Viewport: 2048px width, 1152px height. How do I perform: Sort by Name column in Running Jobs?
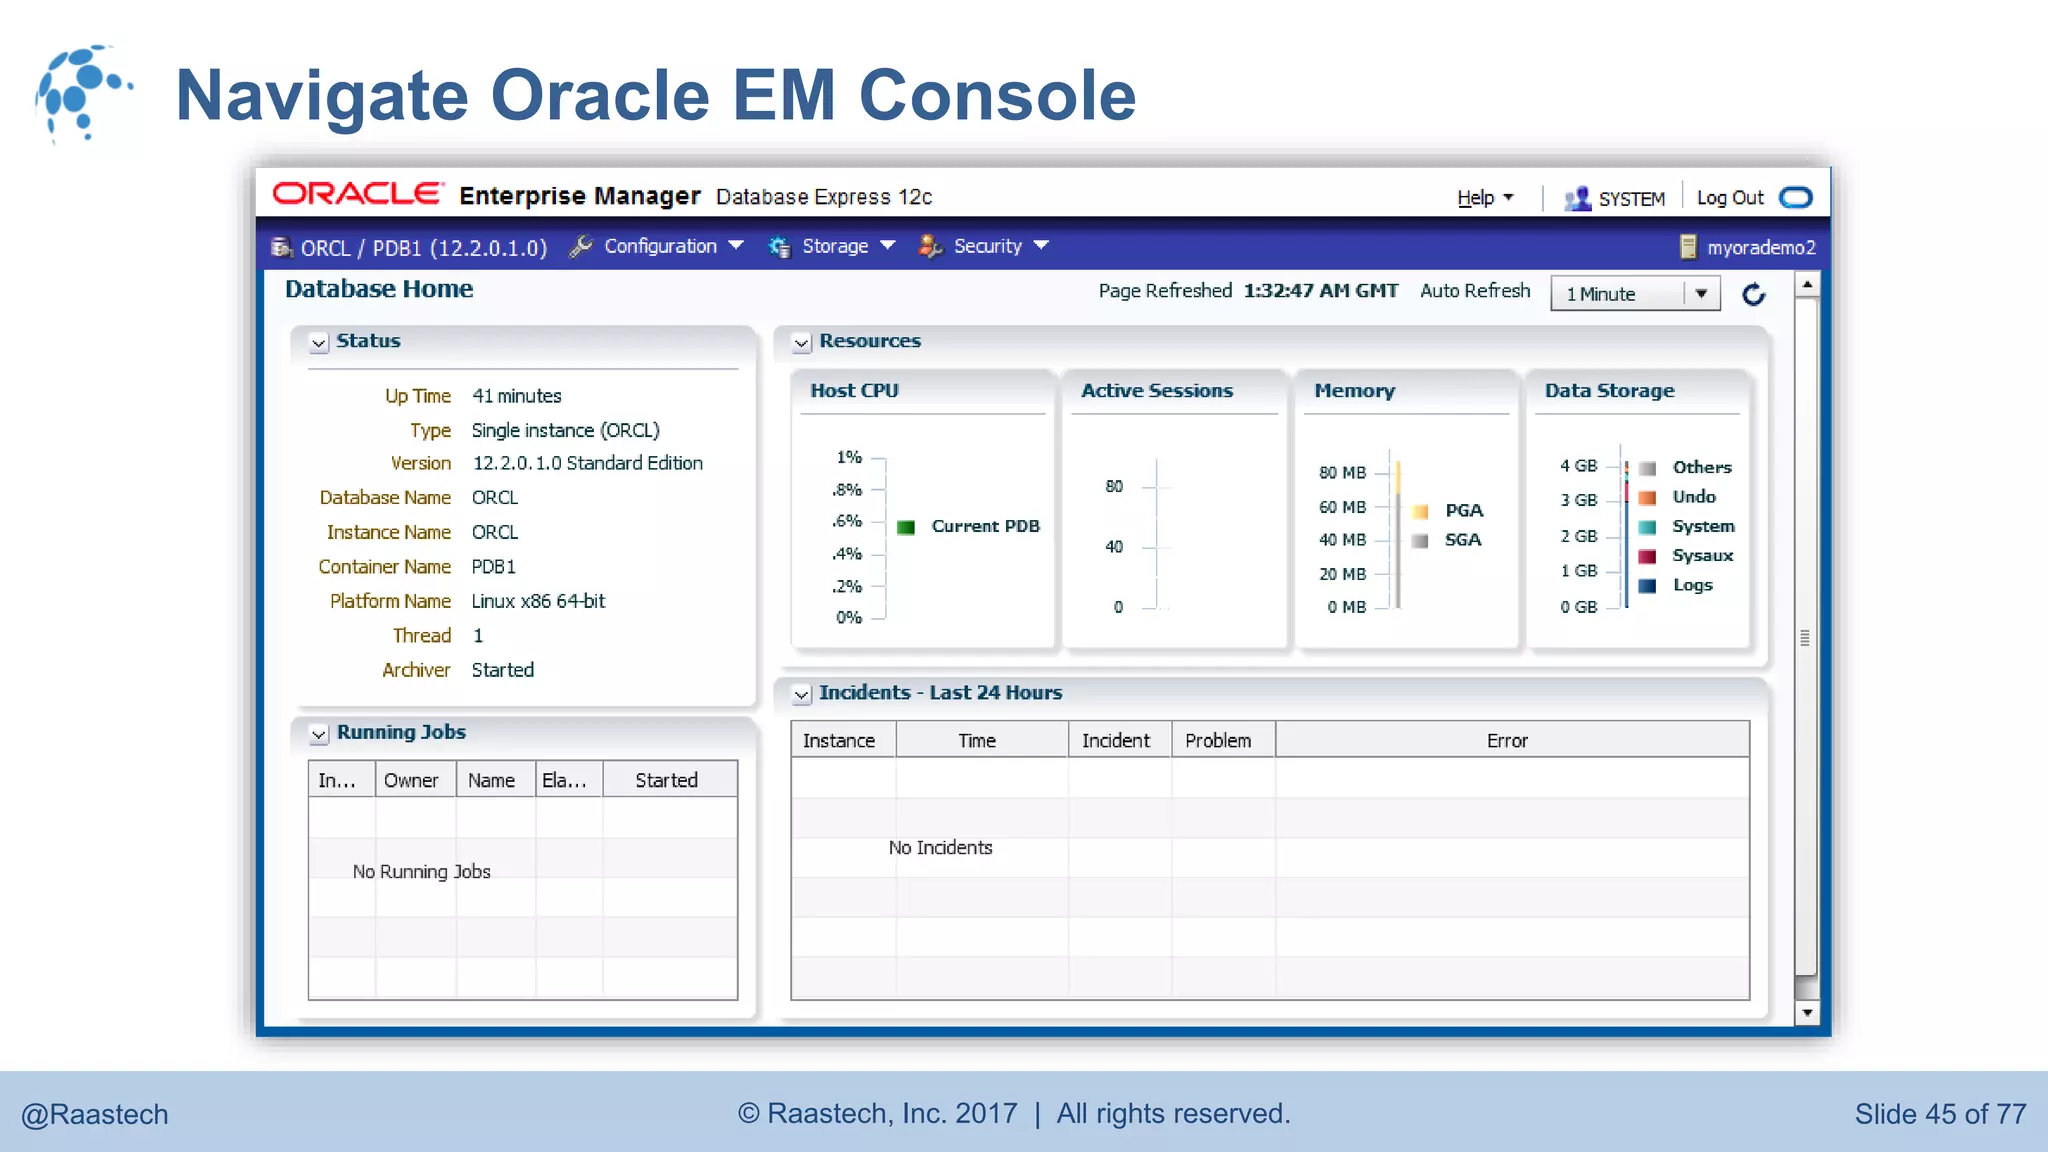(x=496, y=780)
